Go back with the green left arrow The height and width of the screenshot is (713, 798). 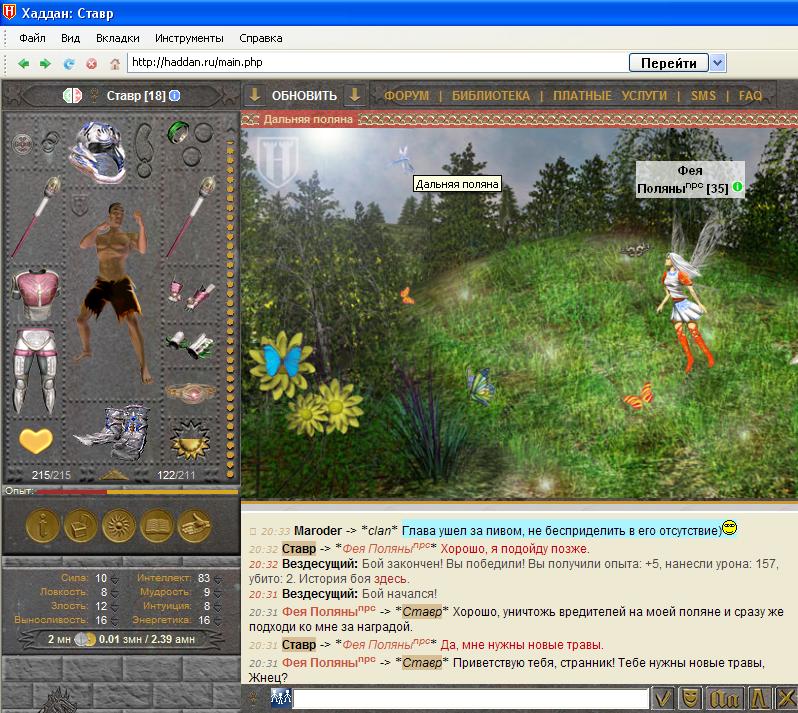23,64
